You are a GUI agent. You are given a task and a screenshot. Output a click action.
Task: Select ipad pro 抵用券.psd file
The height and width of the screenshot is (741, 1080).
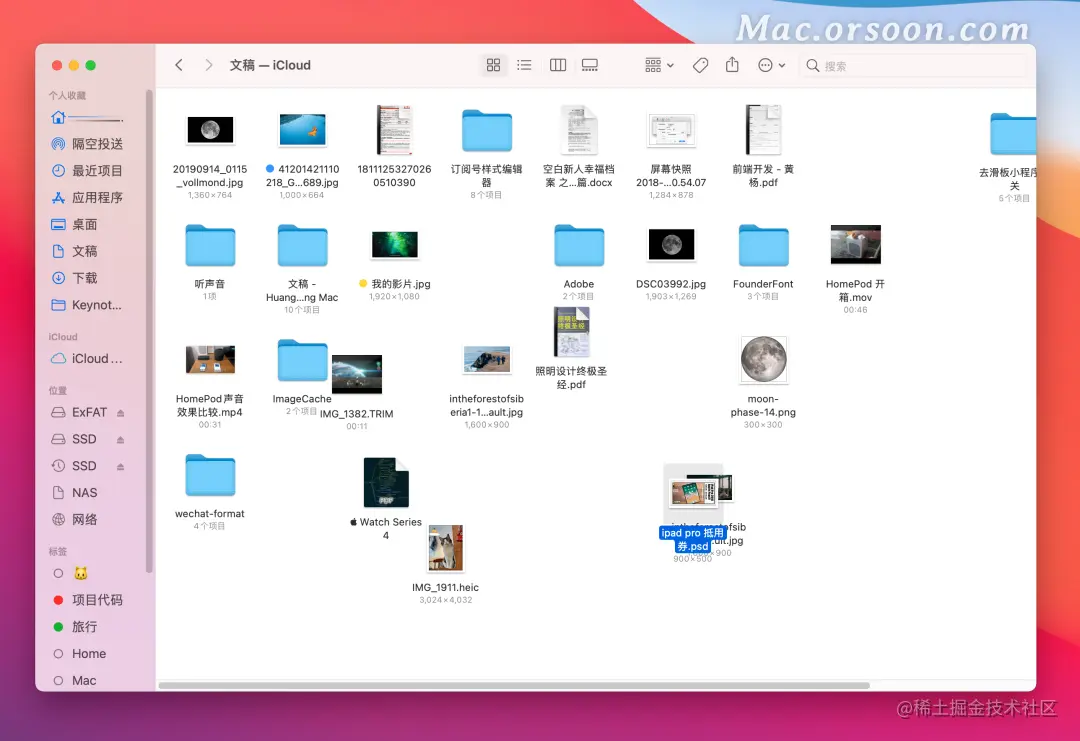point(693,493)
